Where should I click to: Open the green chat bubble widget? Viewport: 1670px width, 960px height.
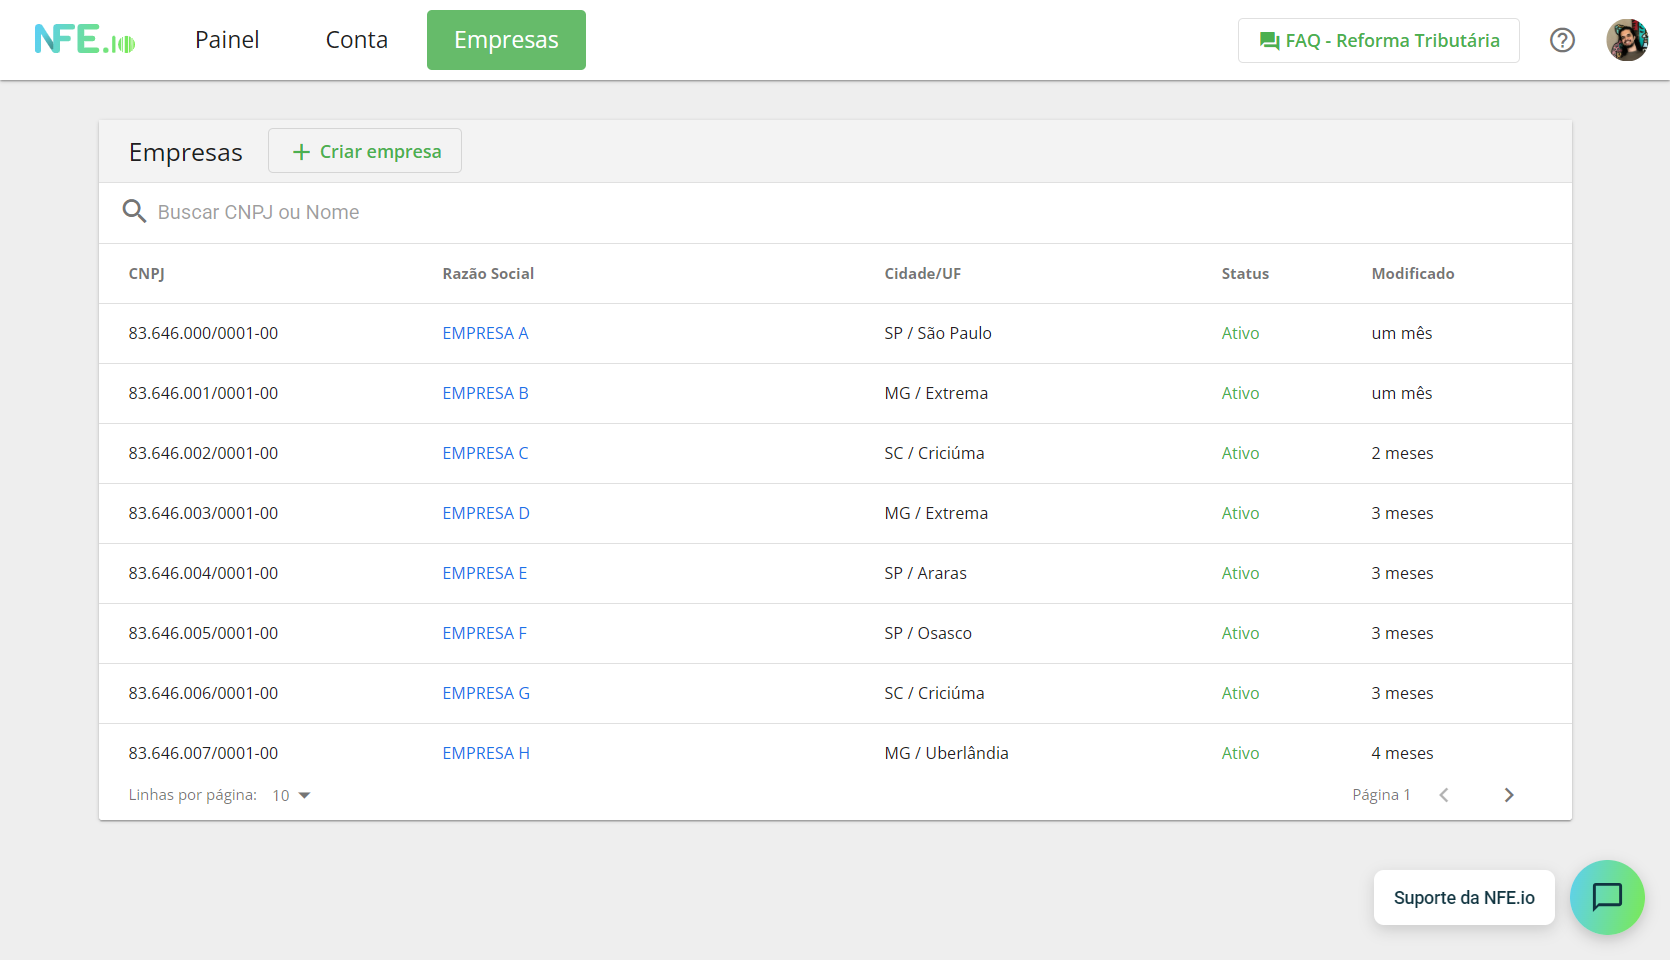point(1607,897)
